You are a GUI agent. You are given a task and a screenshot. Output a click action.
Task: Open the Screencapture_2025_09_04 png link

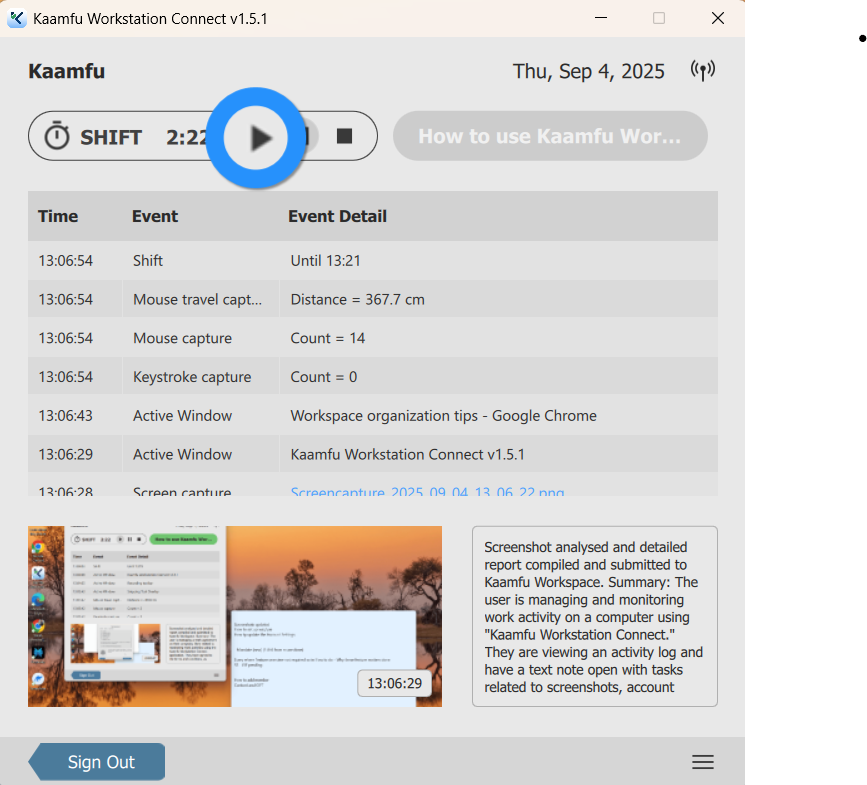[x=427, y=492]
